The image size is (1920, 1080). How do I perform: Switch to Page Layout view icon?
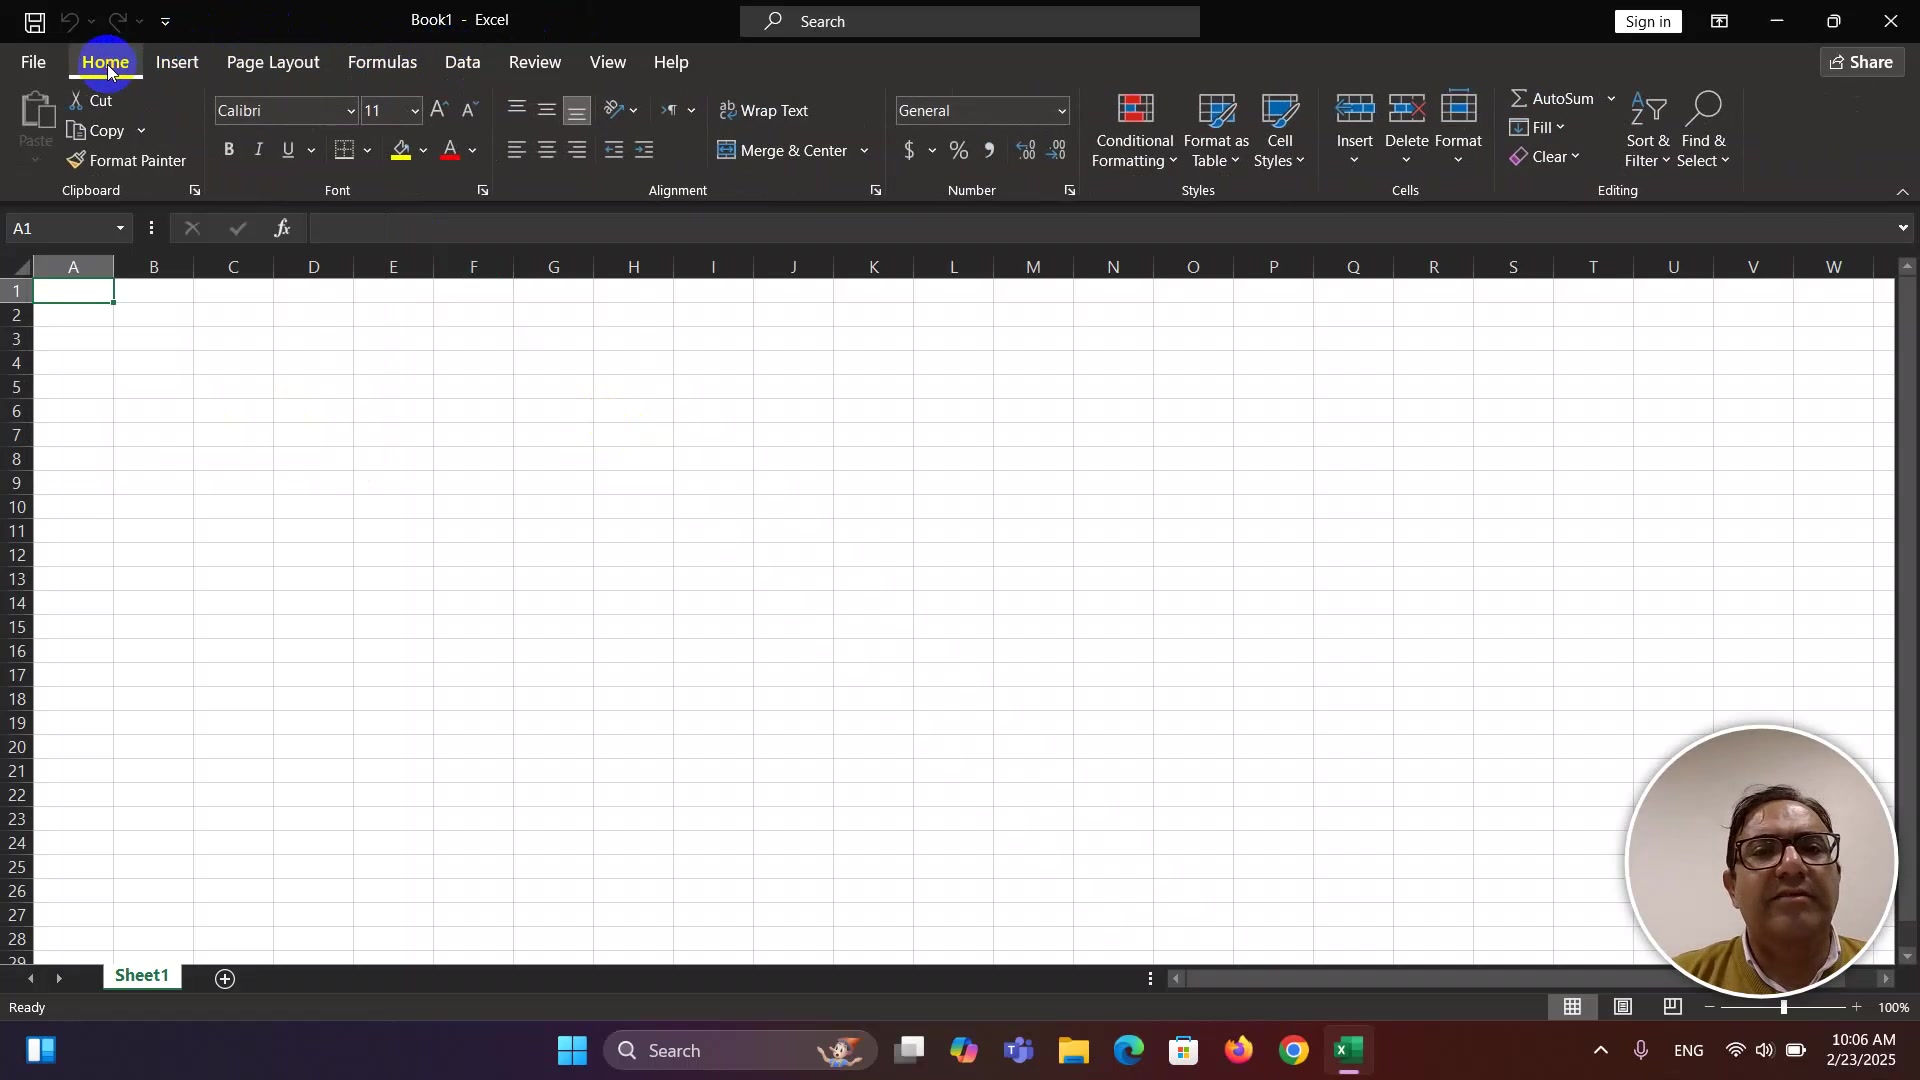(x=1623, y=1007)
